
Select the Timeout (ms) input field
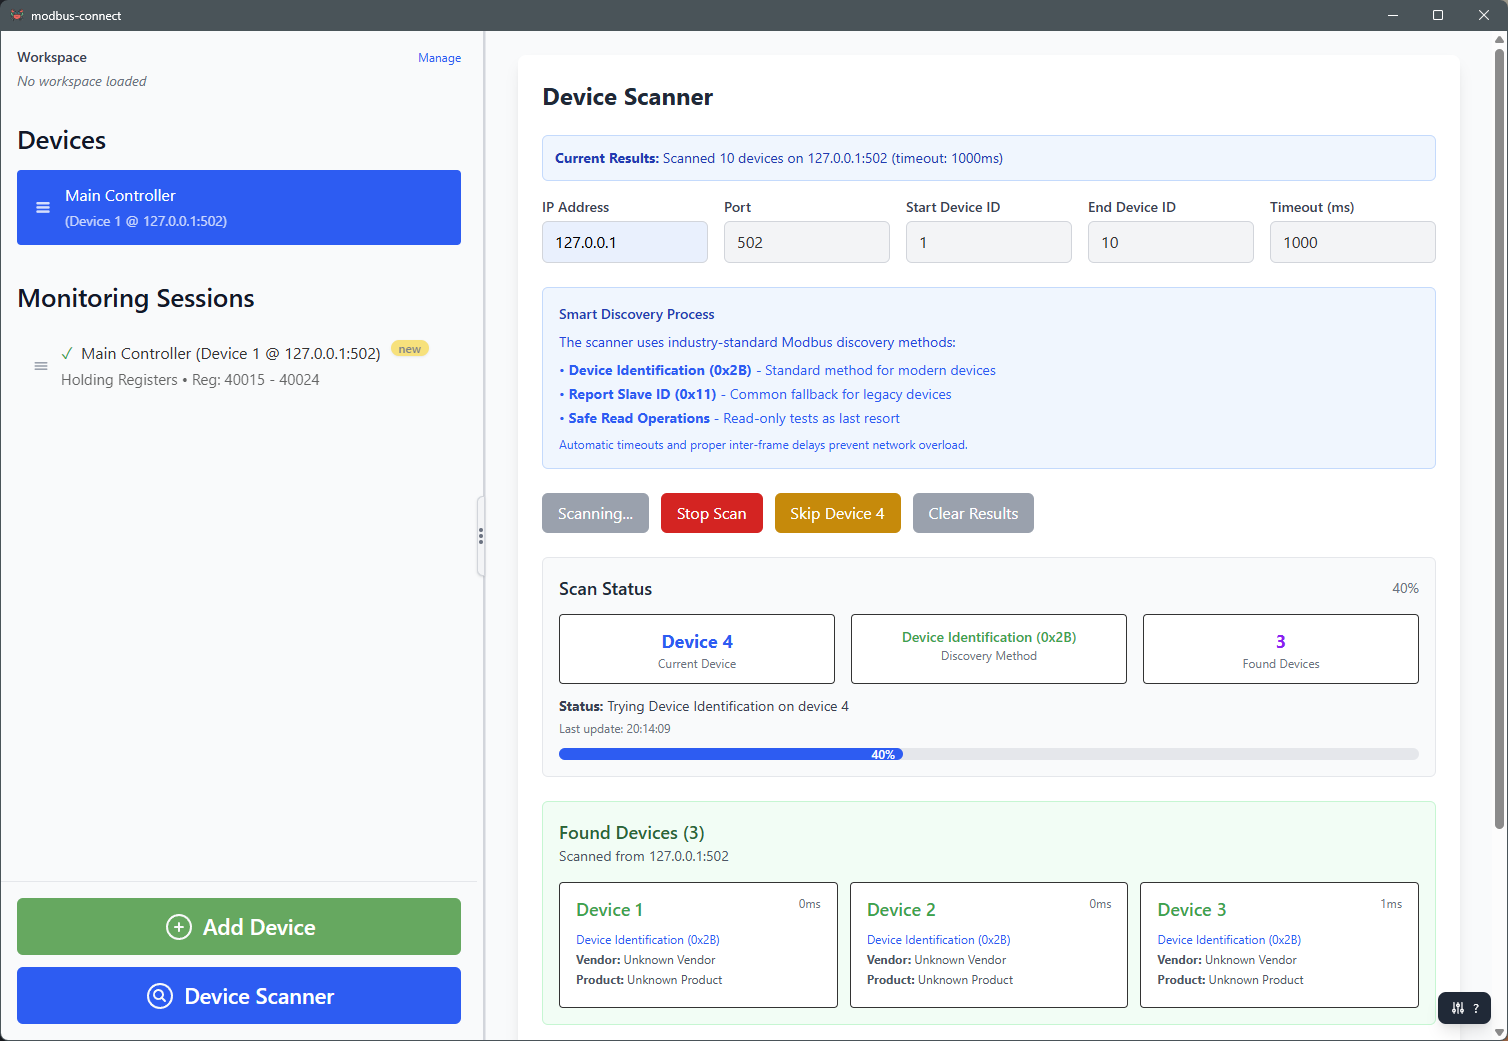pos(1352,242)
